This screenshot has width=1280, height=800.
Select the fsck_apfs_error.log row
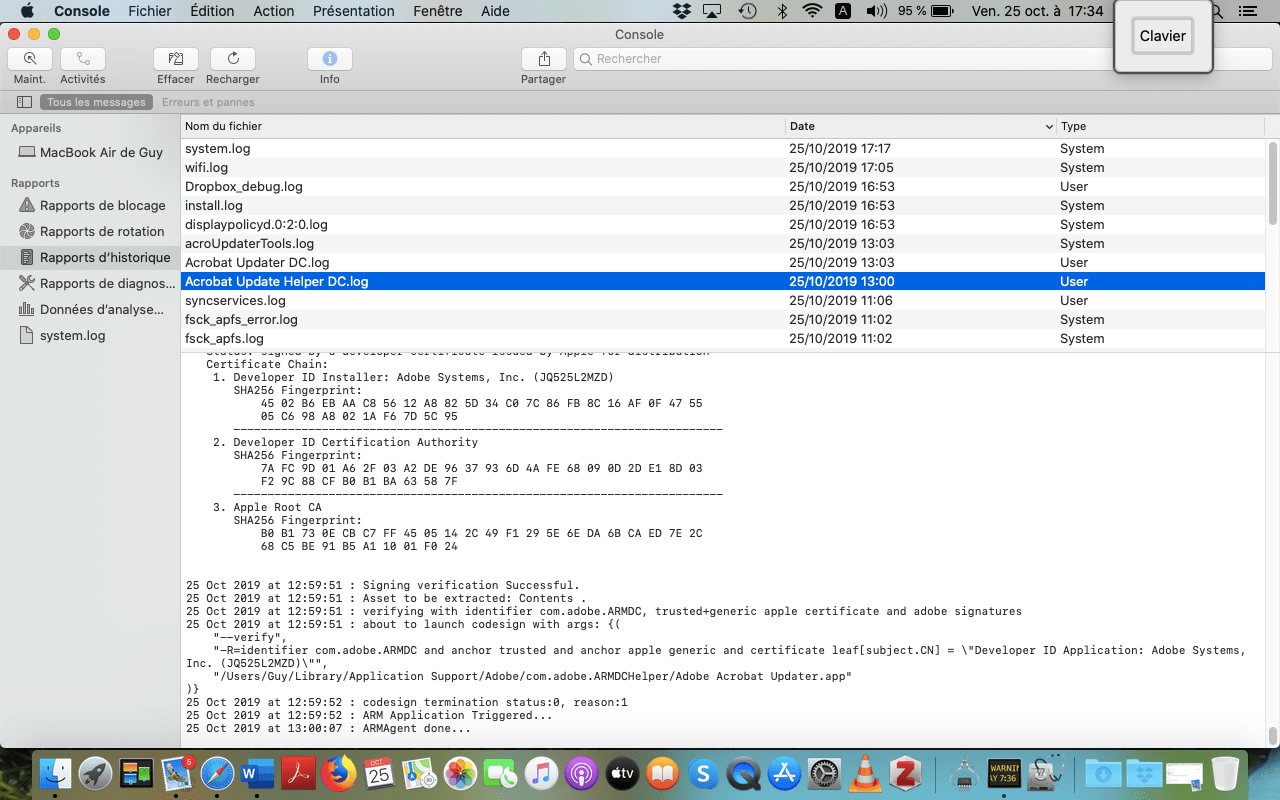point(722,320)
